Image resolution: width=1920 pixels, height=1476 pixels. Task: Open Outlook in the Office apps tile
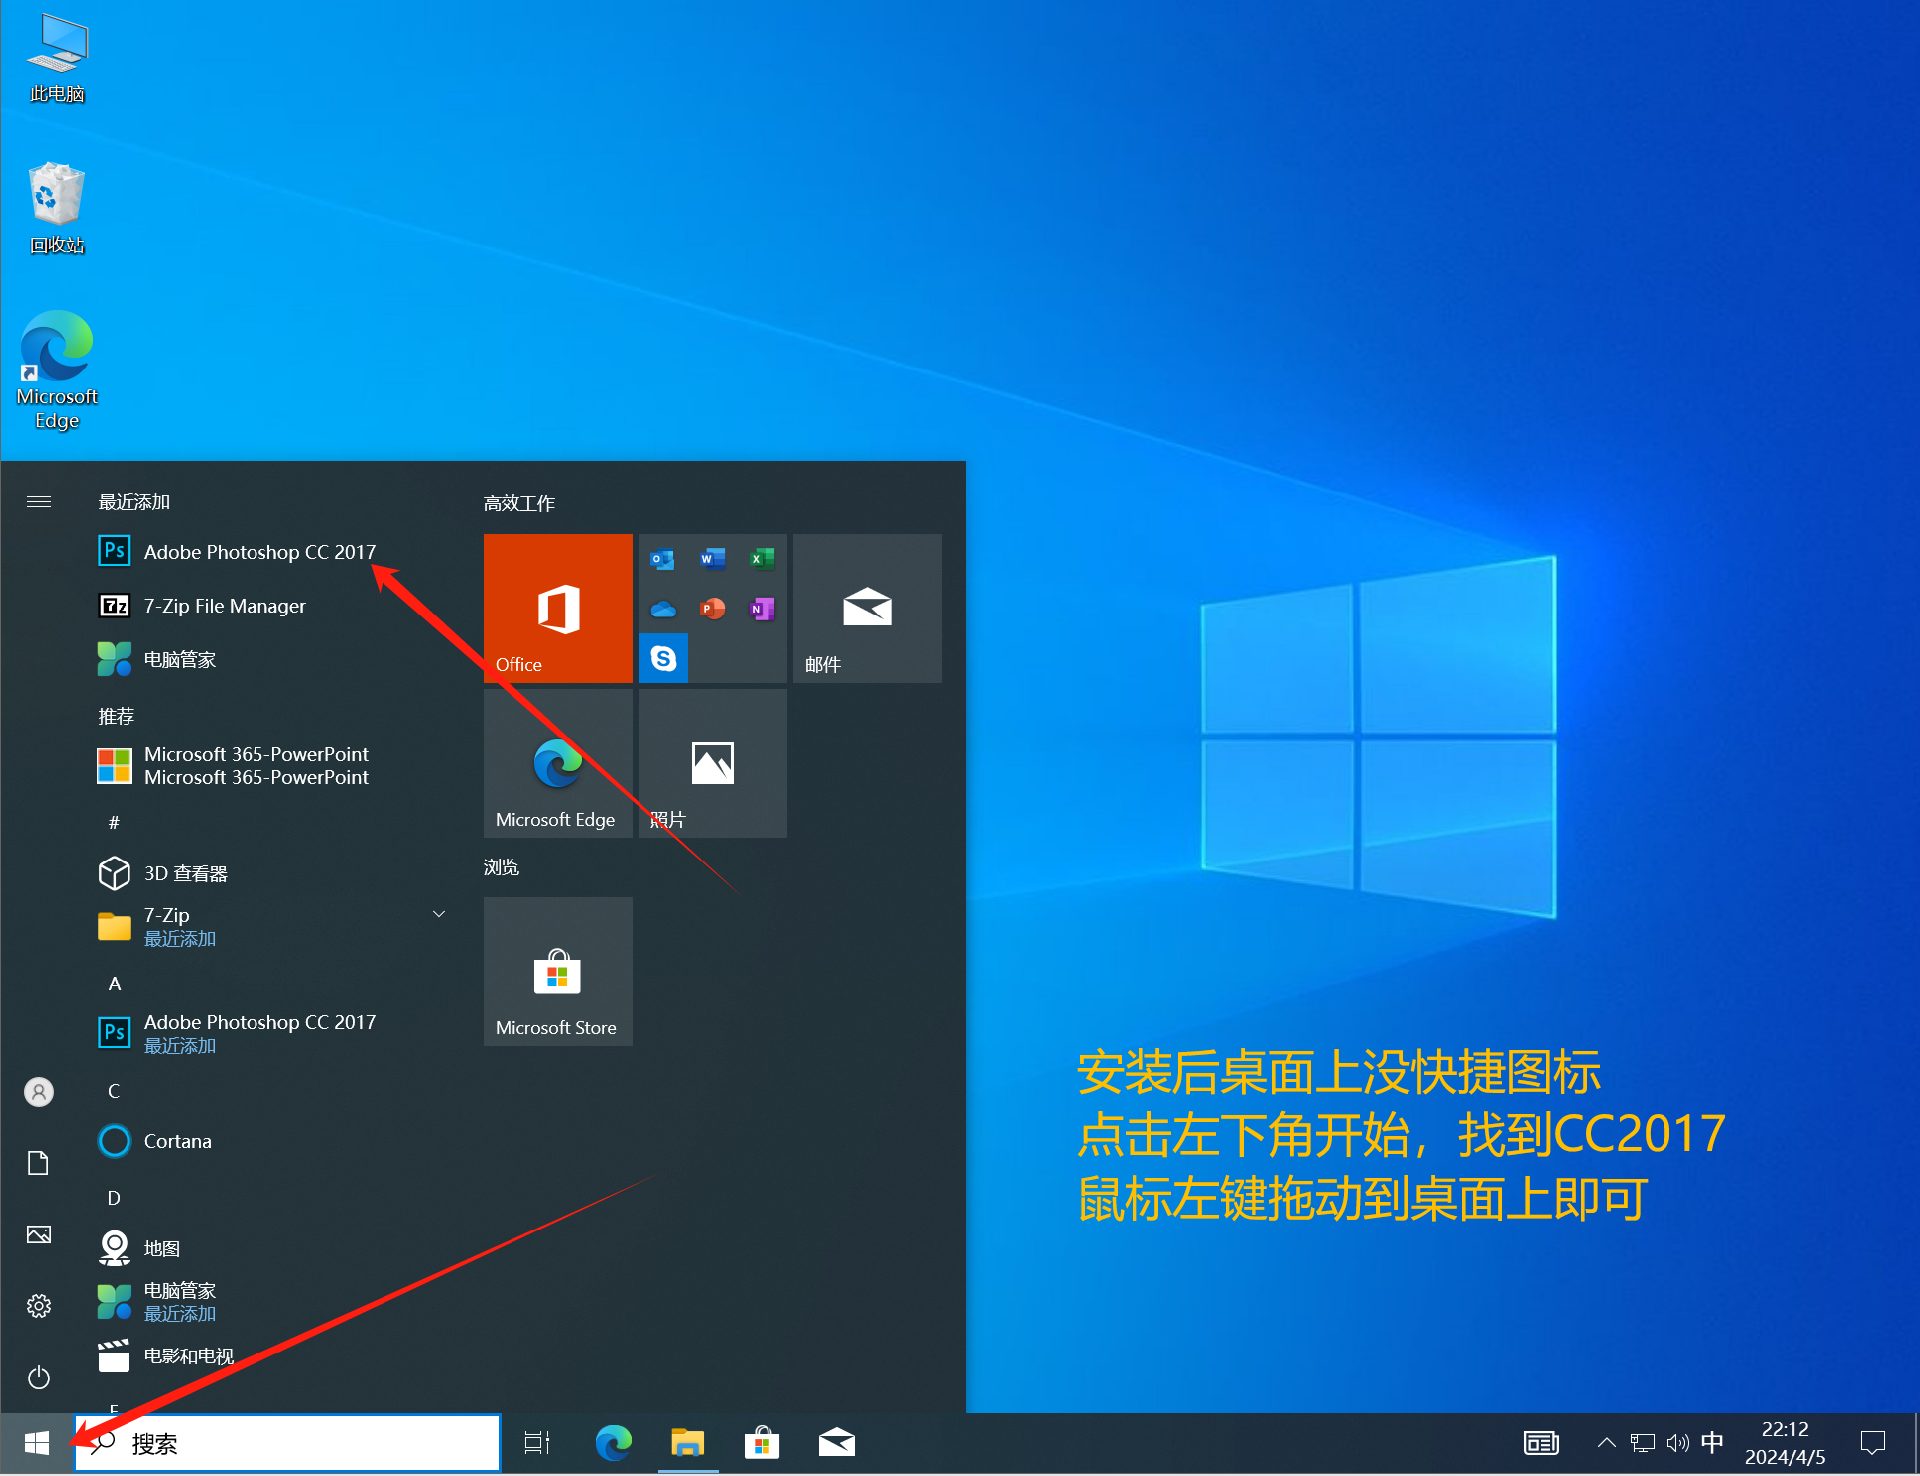click(663, 559)
